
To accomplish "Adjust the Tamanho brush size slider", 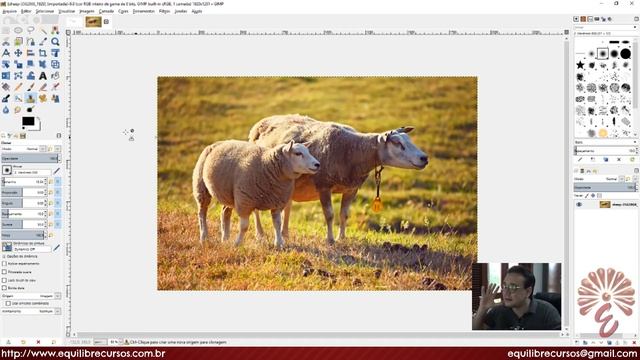I will coord(24,182).
